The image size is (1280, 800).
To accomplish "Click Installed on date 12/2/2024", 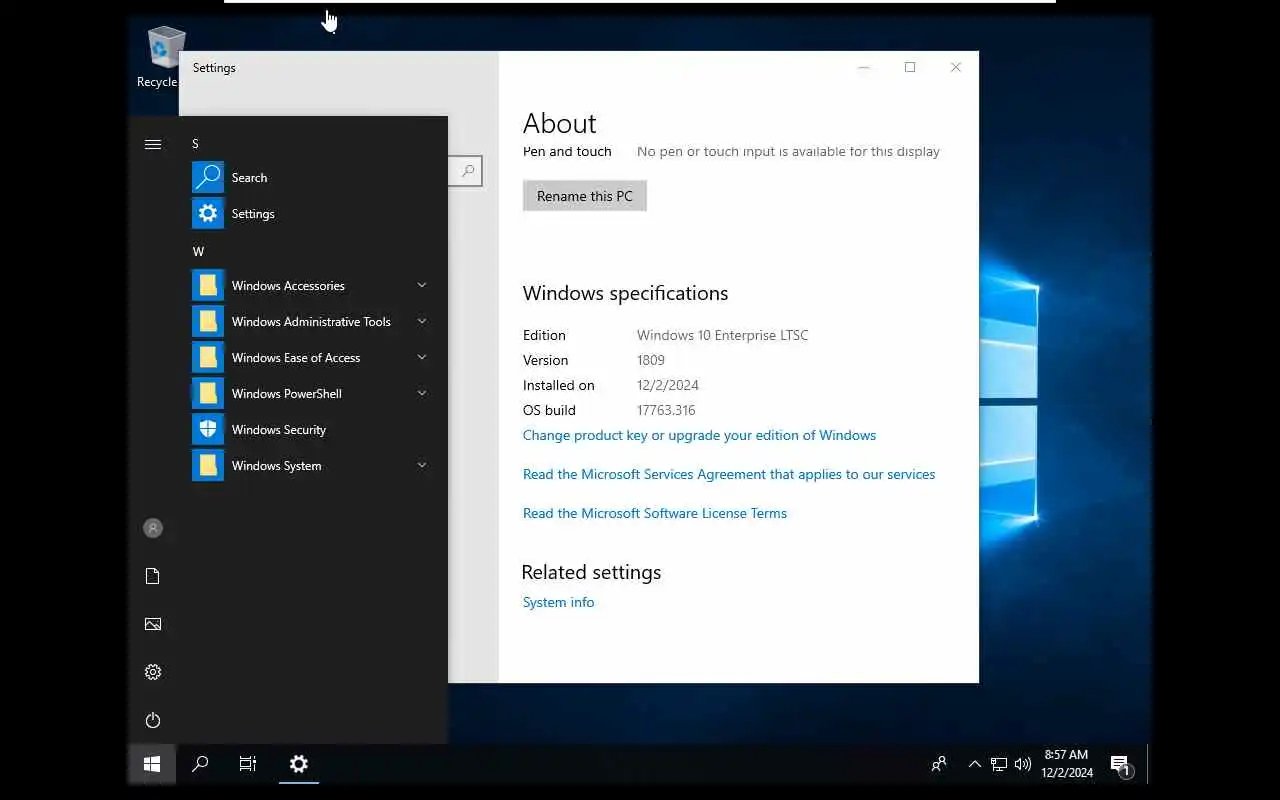I will (x=668, y=385).
